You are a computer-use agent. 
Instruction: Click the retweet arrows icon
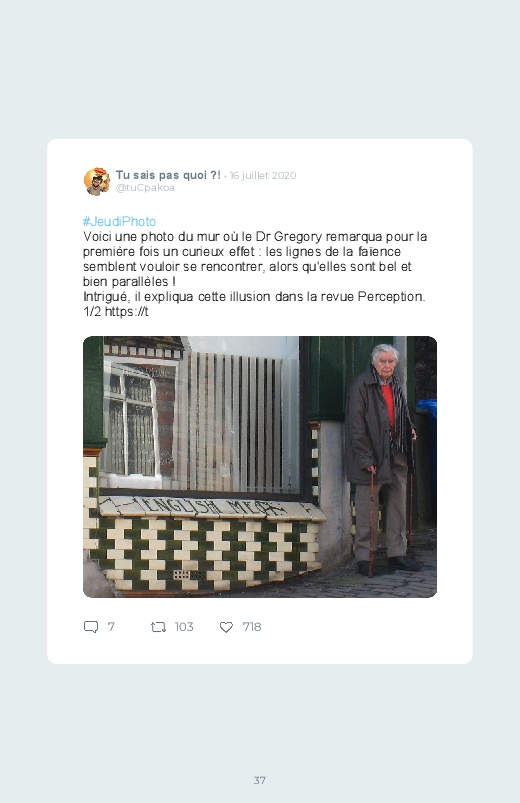click(x=158, y=627)
